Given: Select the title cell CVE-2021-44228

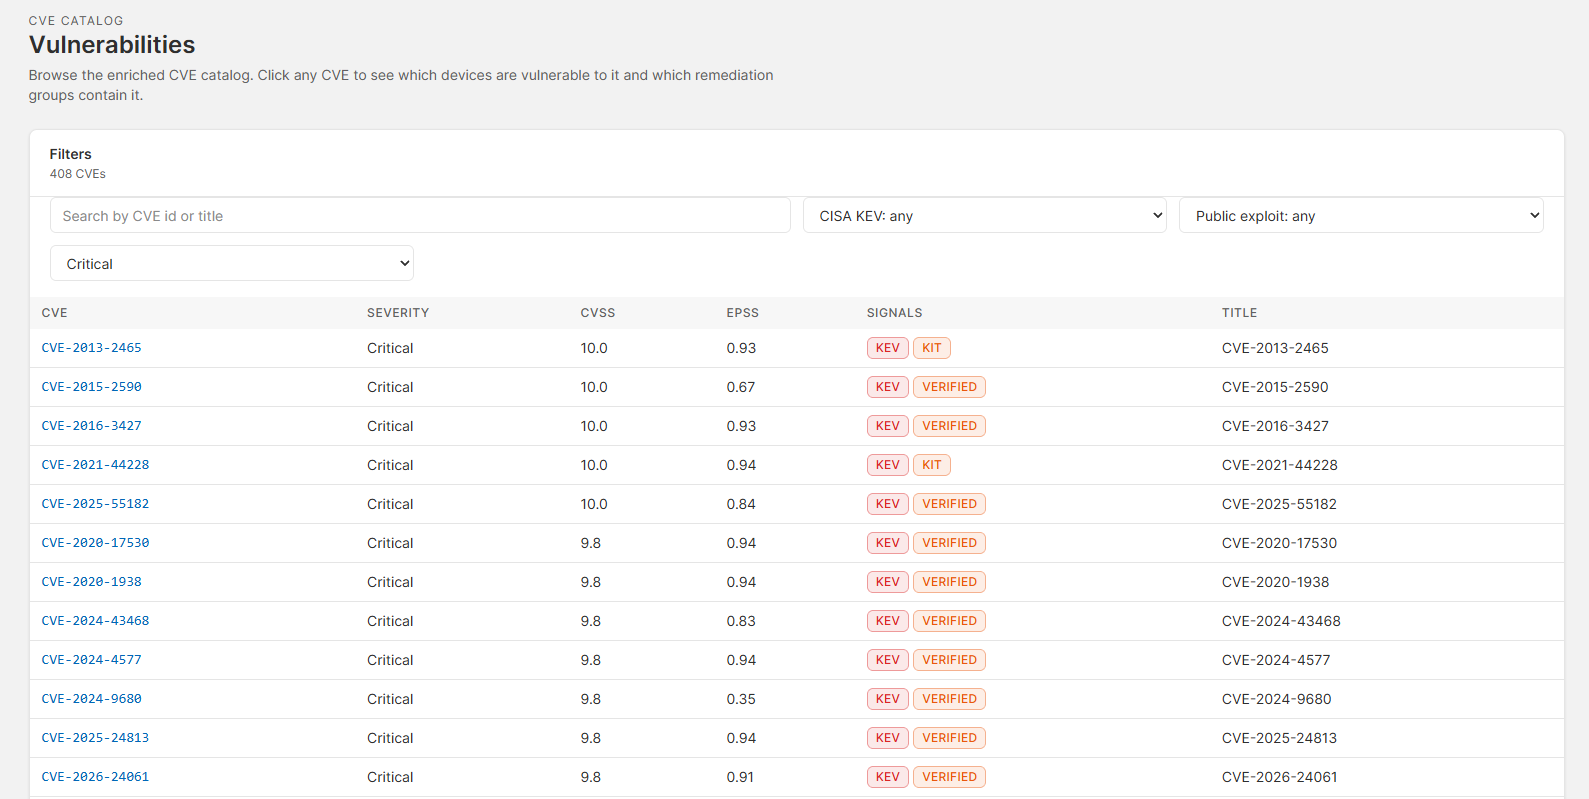Looking at the screenshot, I should [1279, 465].
